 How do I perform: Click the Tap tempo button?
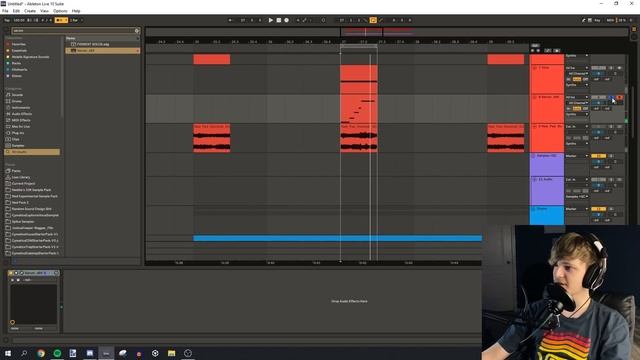tap(7, 20)
